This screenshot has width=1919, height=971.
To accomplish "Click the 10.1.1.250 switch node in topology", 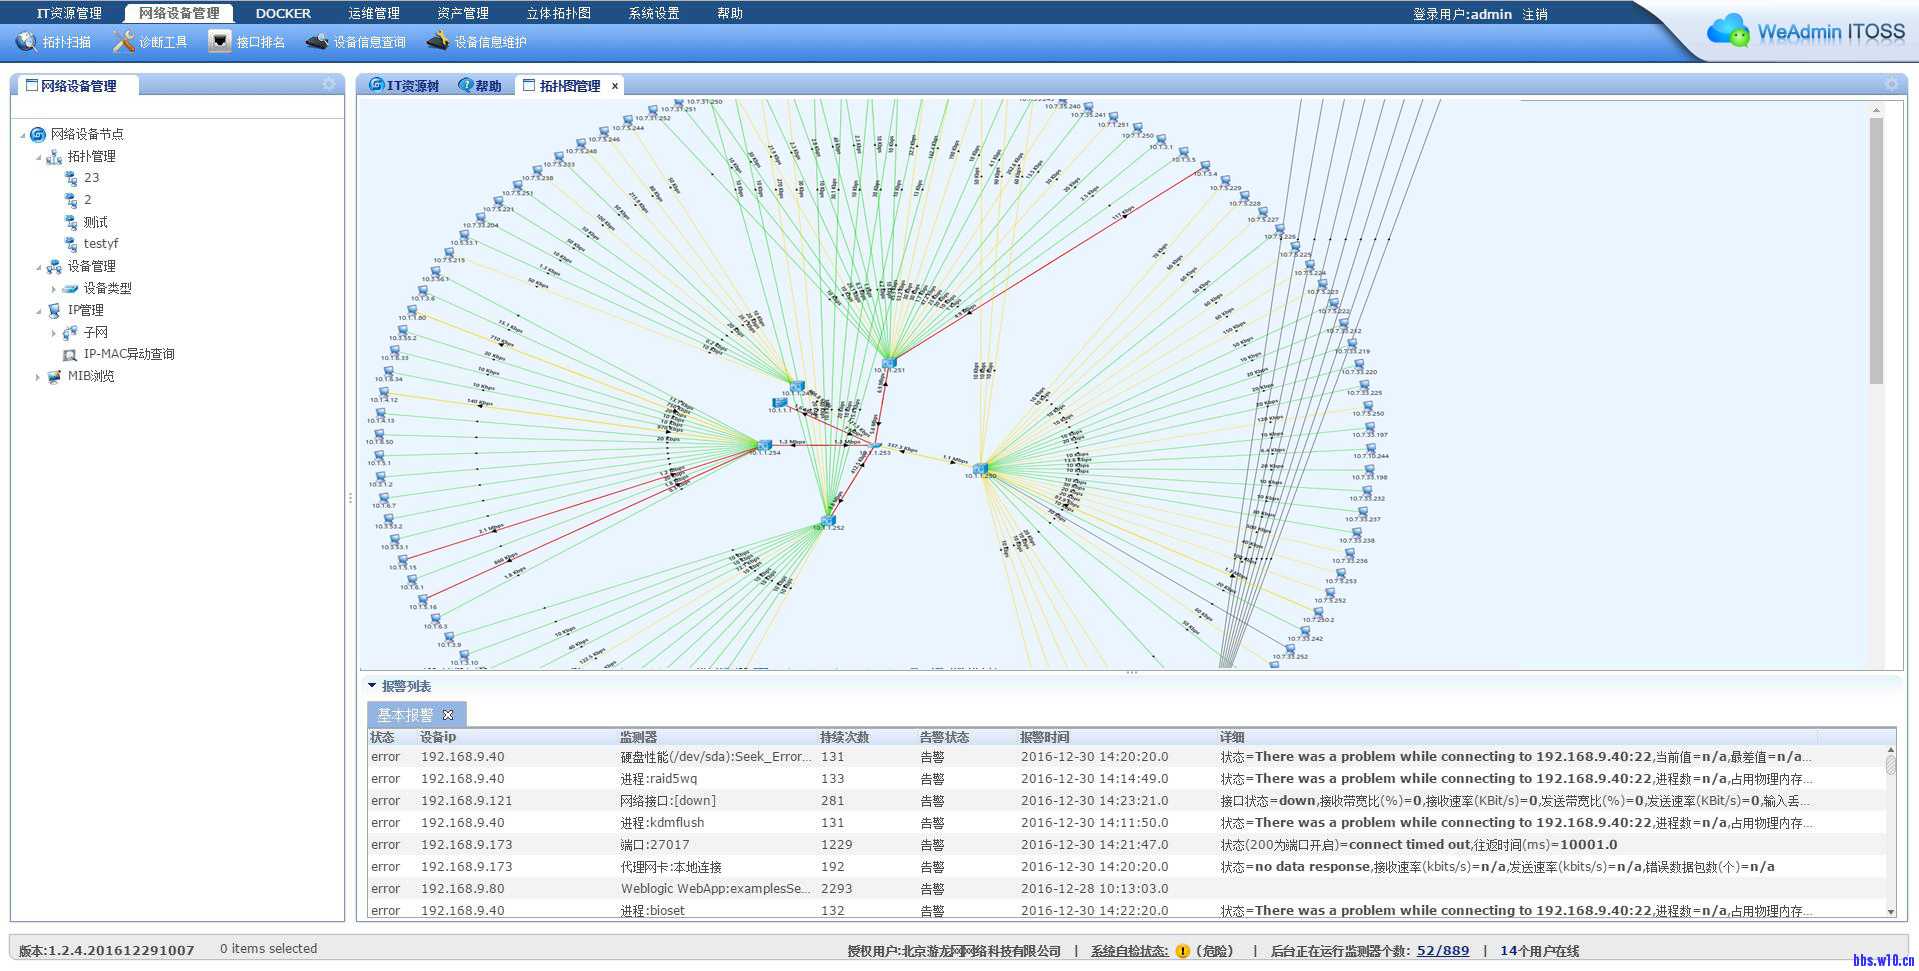I will [980, 468].
